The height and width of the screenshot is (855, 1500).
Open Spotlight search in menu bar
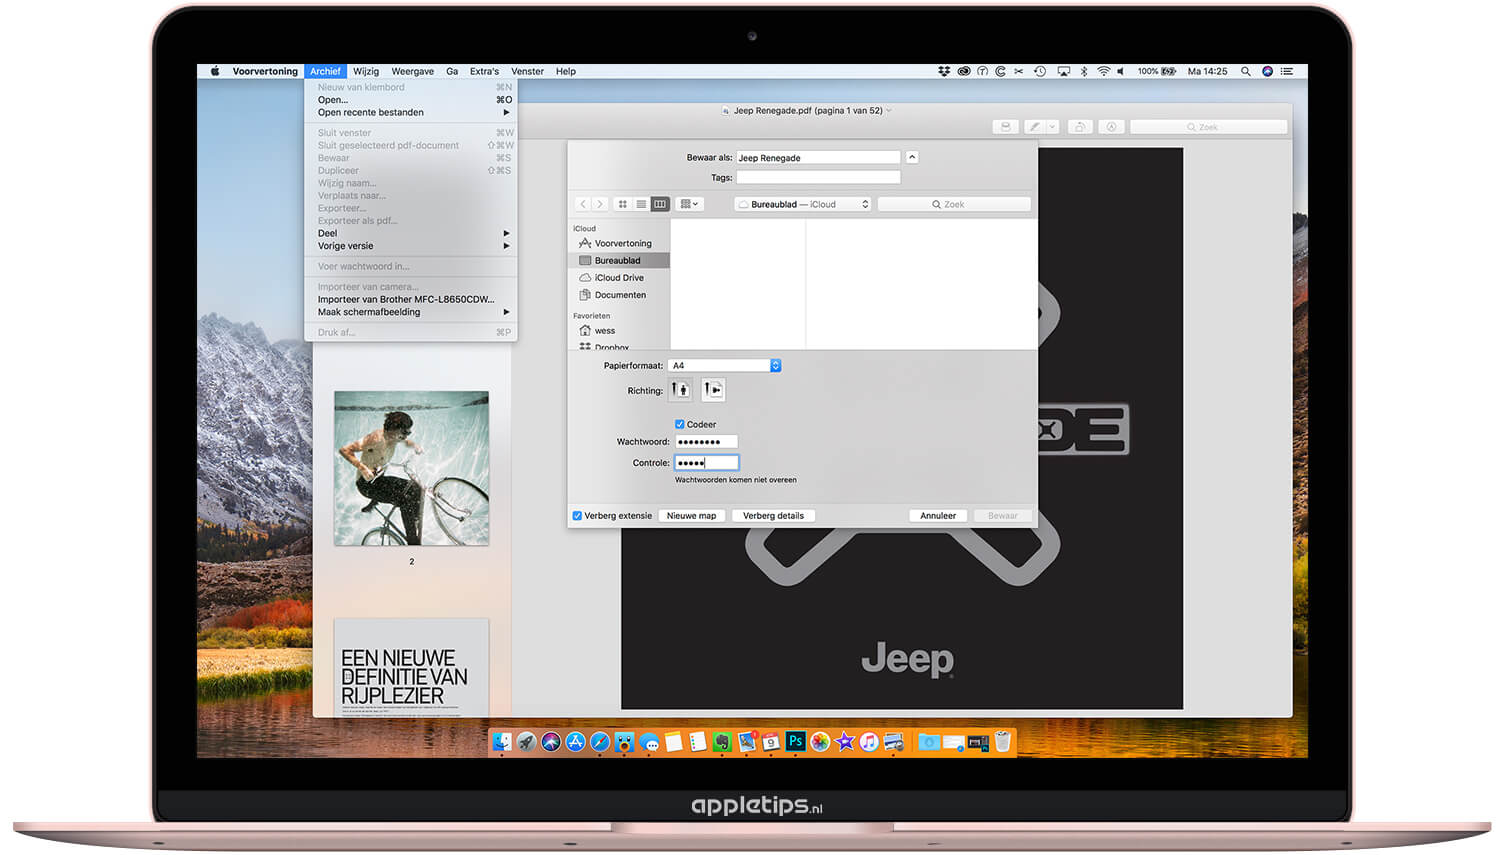pos(1246,71)
